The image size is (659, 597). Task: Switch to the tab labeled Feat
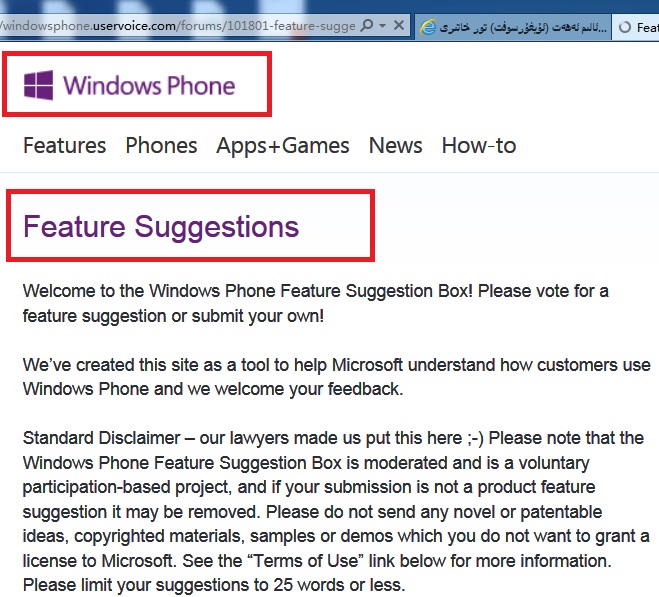(x=636, y=27)
